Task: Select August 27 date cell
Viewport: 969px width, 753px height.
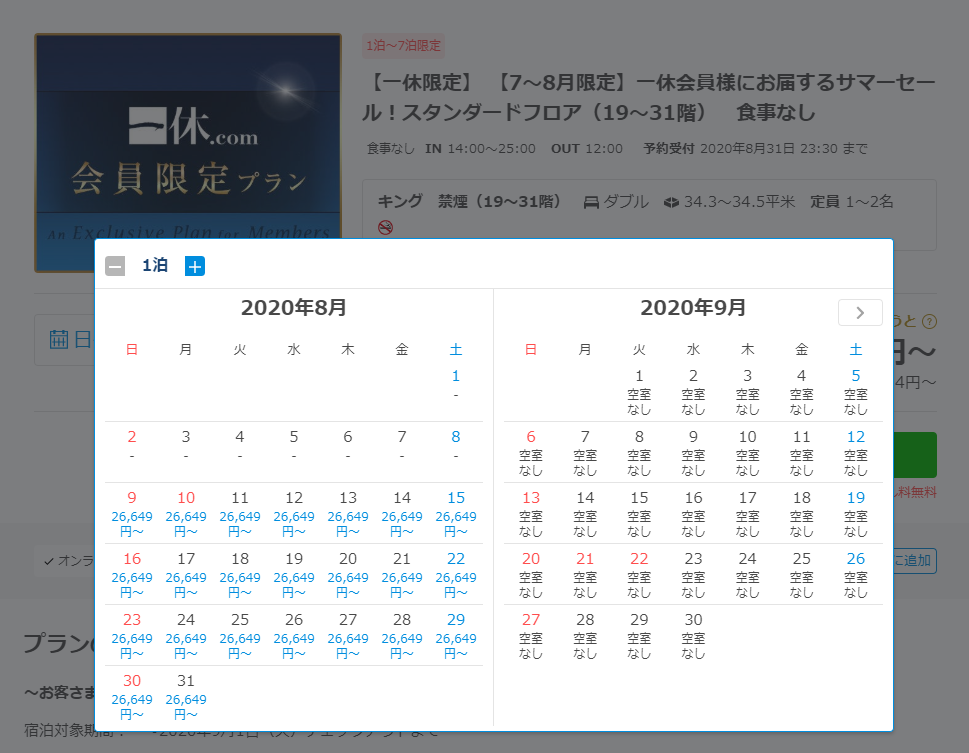Action: (x=348, y=636)
